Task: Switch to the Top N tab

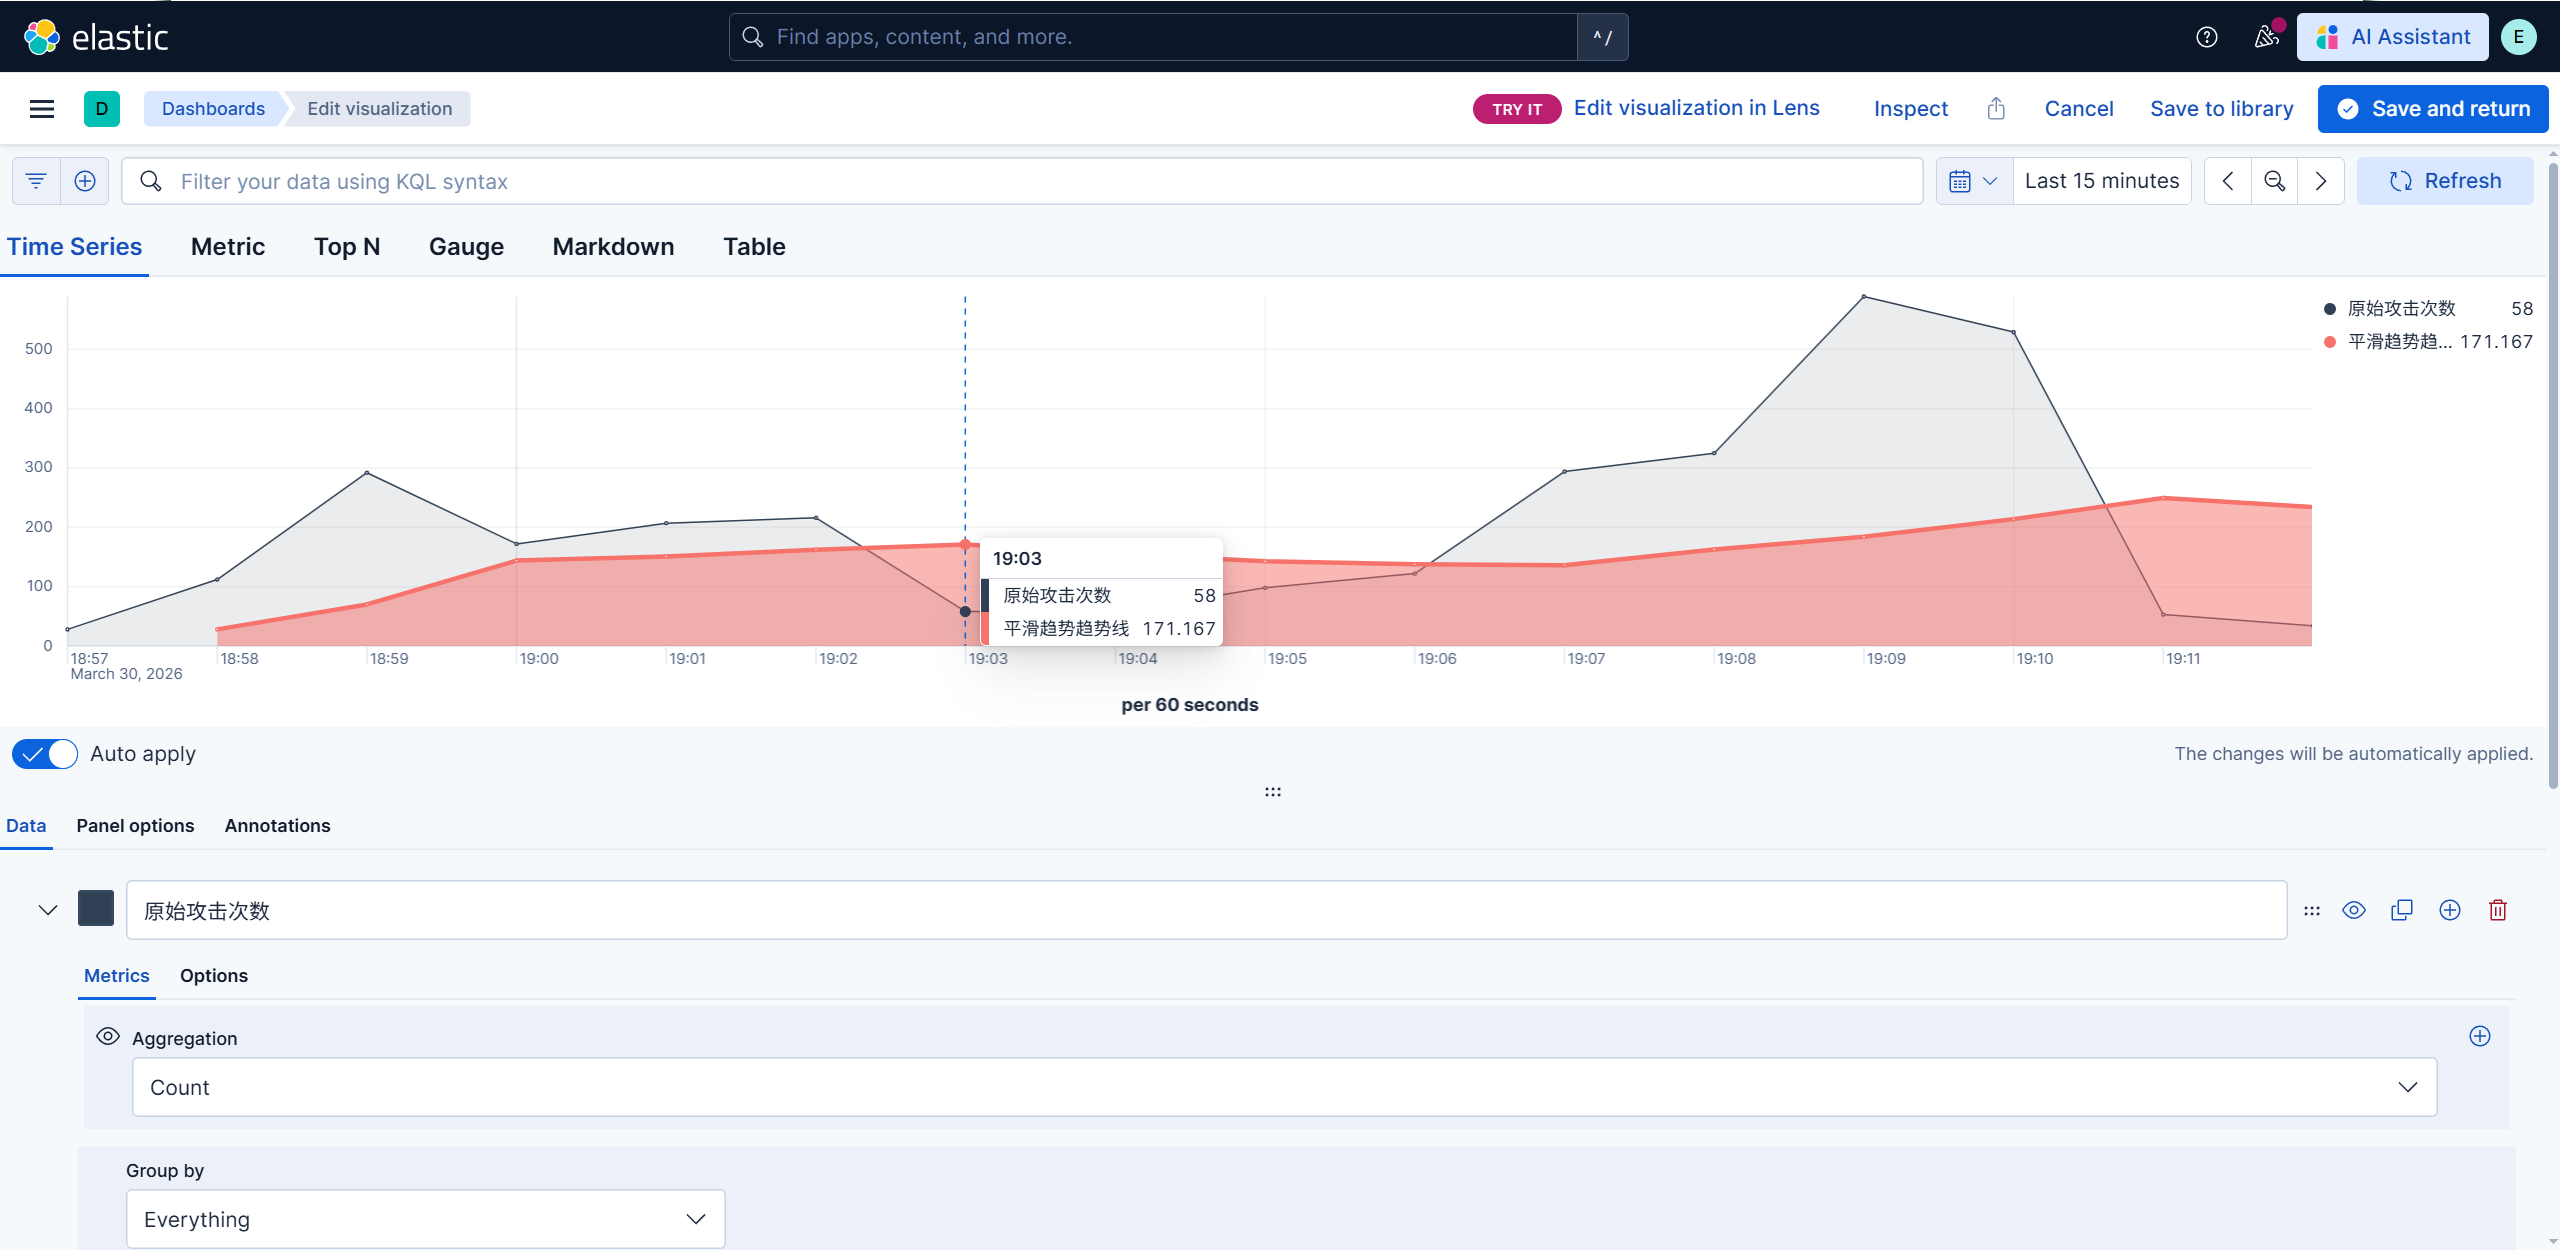Action: click(x=347, y=247)
